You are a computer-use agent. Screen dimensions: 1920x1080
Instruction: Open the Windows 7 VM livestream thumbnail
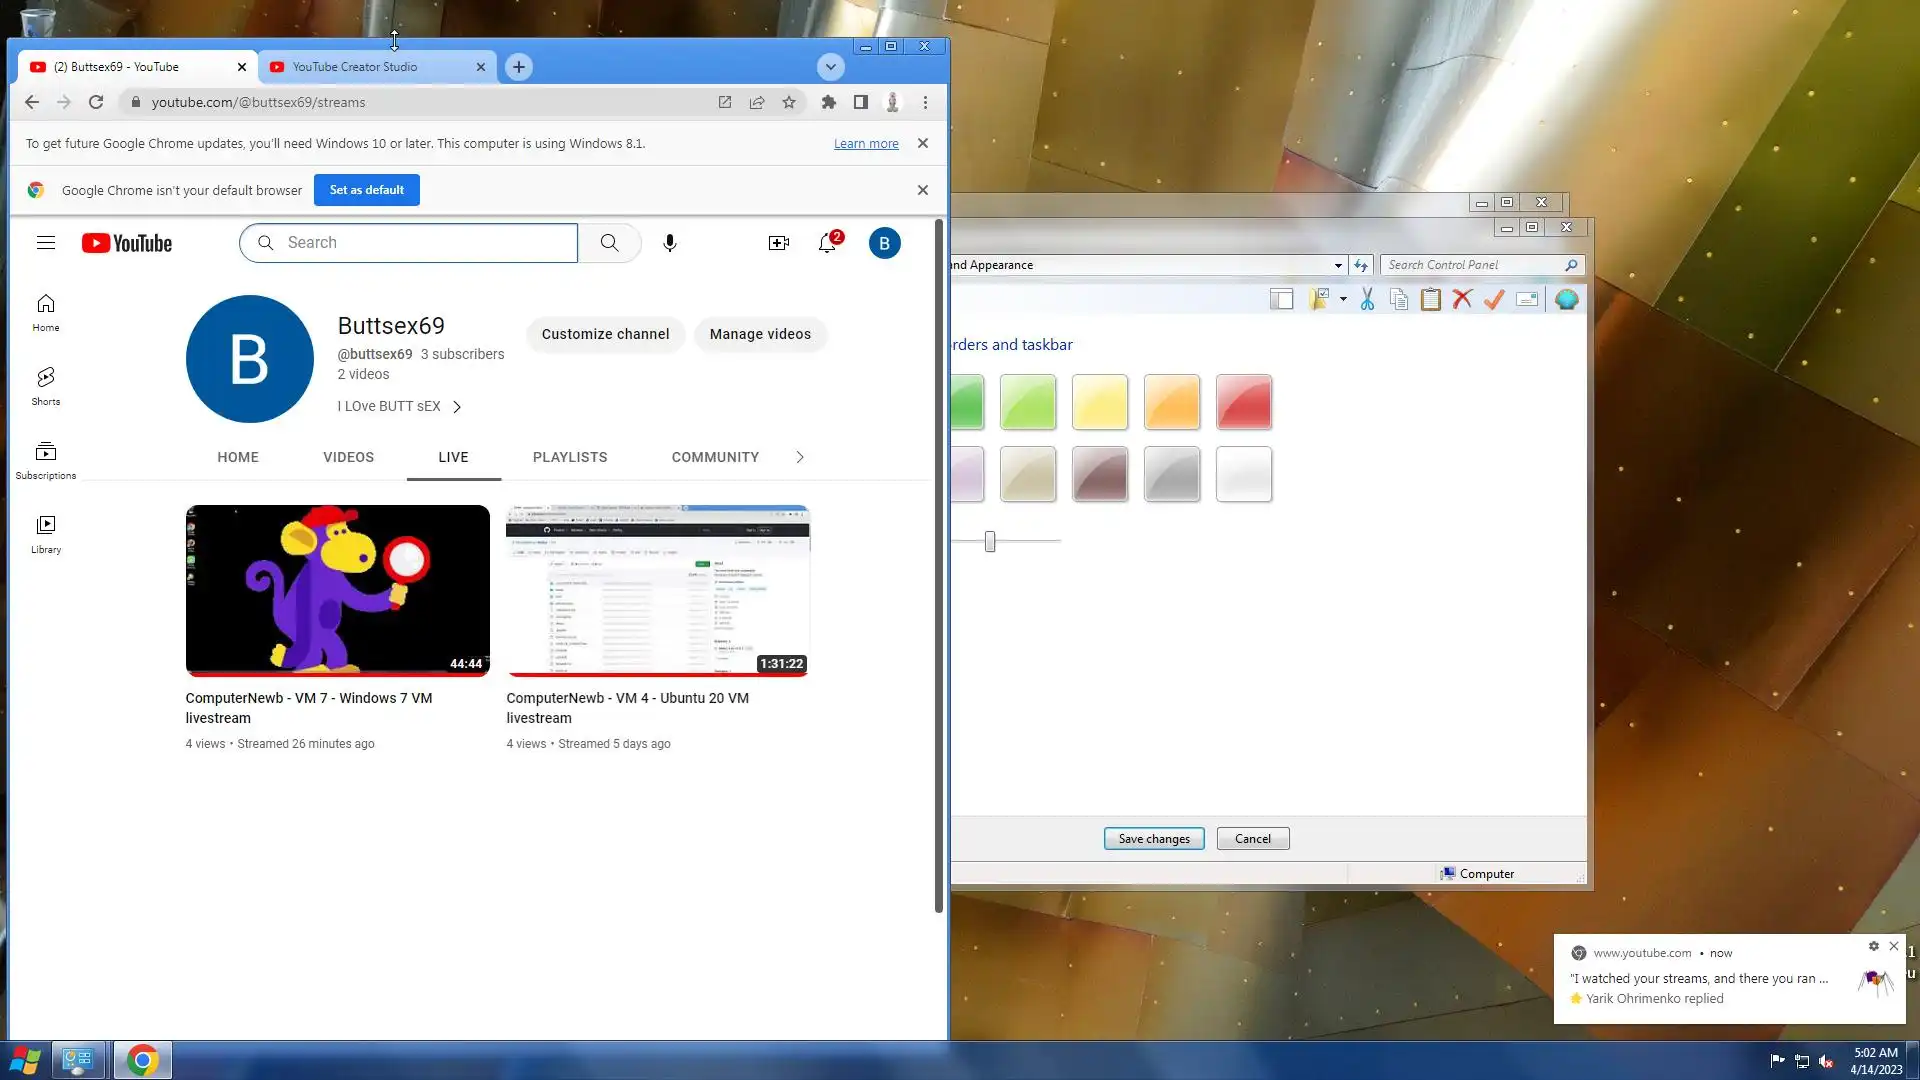337,590
